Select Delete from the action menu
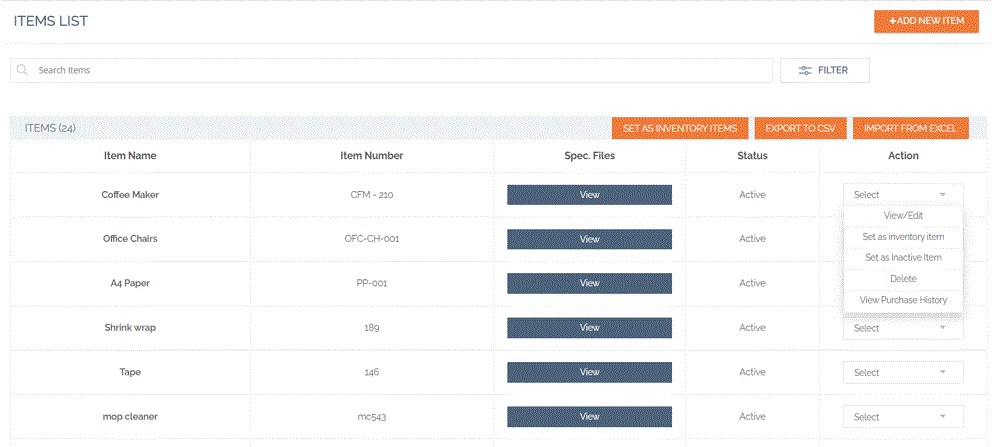 point(903,279)
